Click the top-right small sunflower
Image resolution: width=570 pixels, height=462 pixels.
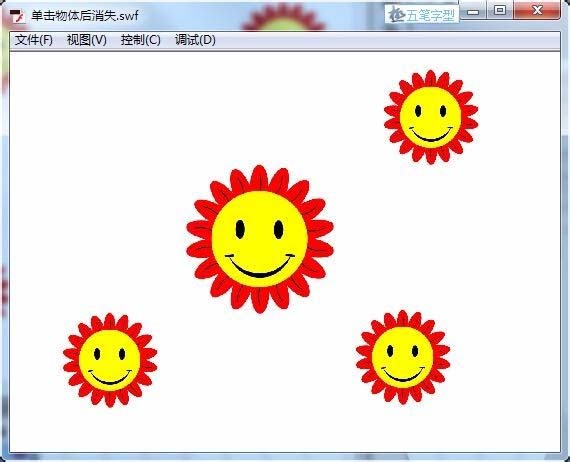431,117
